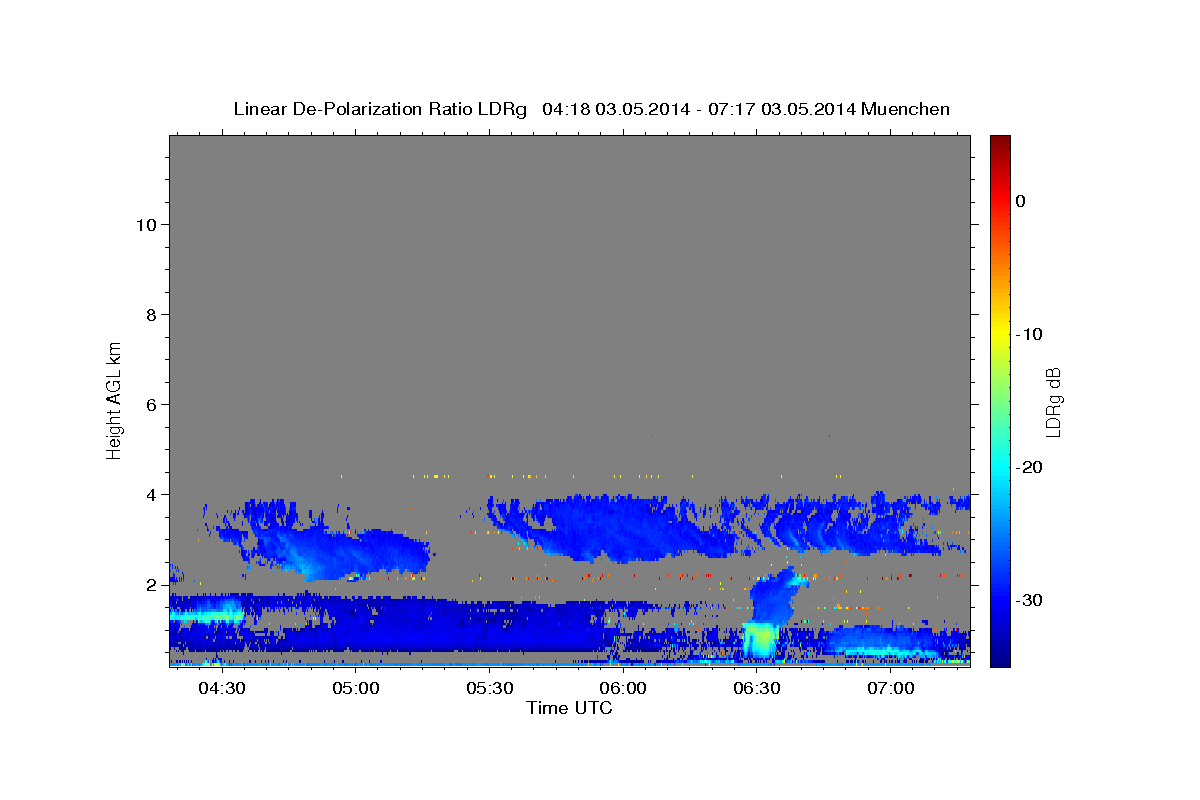Click the 'Time UTC' axis label
Screen dimensions: 1200x800
[570, 708]
